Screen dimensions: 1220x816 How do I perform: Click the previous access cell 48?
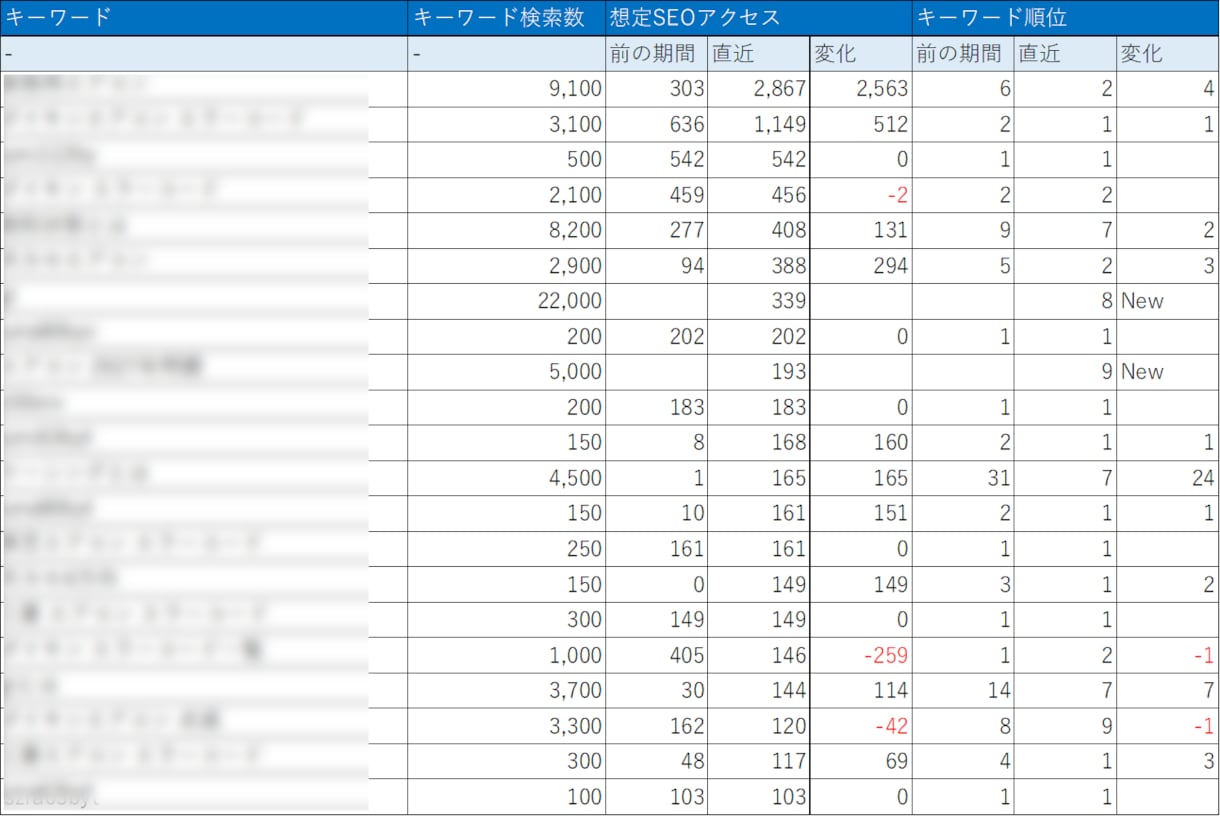pos(657,761)
